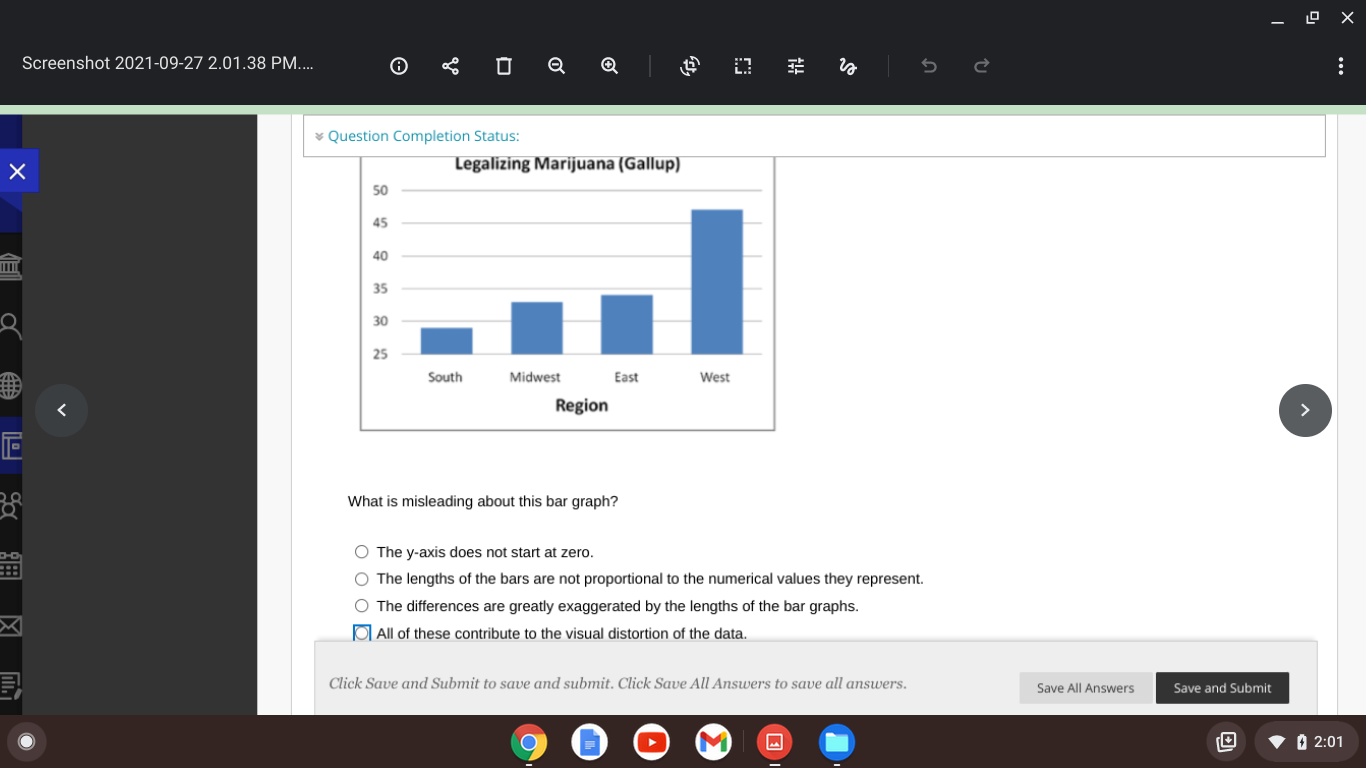Go to next image arrow

pos(1305,410)
